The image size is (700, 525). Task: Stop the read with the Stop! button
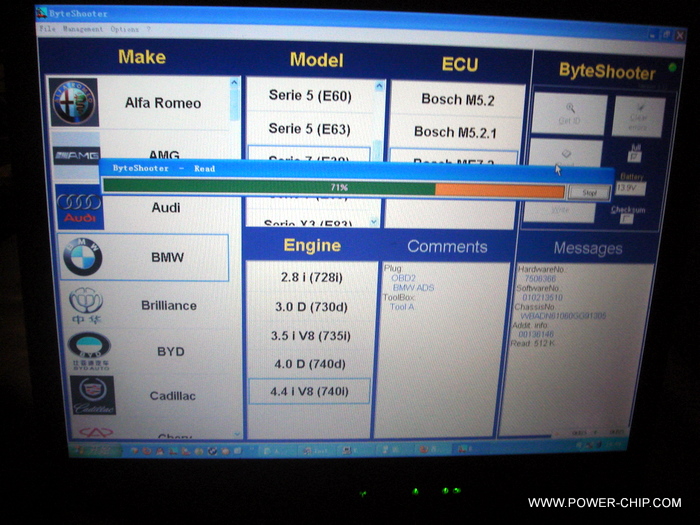pyautogui.click(x=590, y=193)
